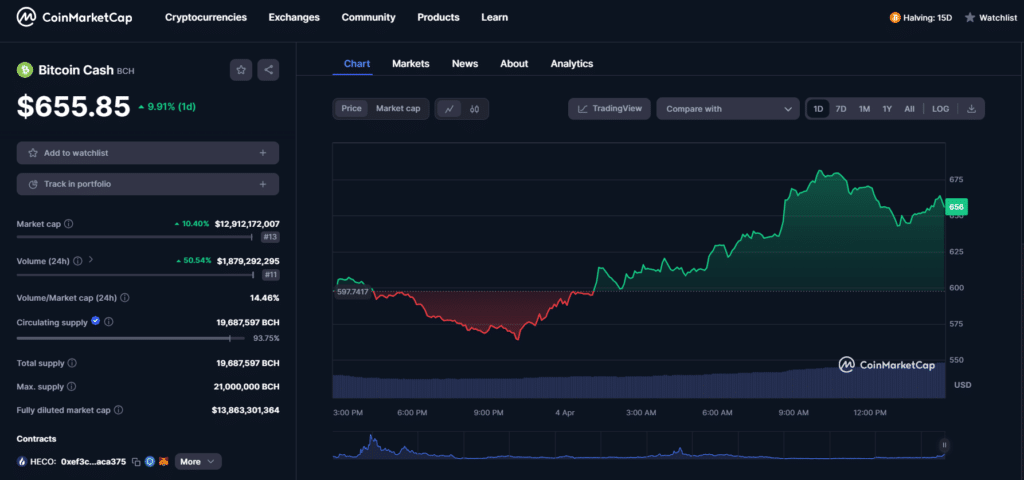This screenshot has height=480, width=1024.
Task: Switch to the About tab
Action: point(514,63)
